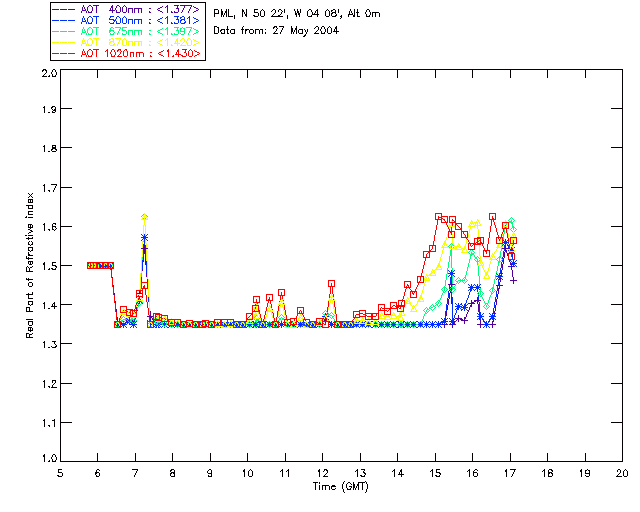Click the AOT 1020nm legend entry
Viewport: 640px width, 512px height.
coord(127,53)
